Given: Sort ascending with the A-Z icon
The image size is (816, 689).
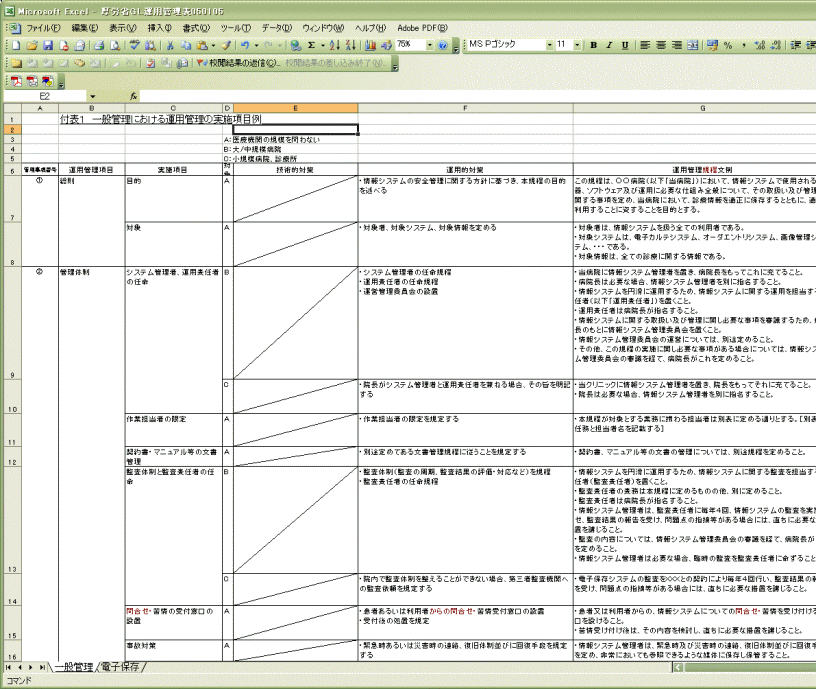Looking at the screenshot, I should pyautogui.click(x=336, y=46).
